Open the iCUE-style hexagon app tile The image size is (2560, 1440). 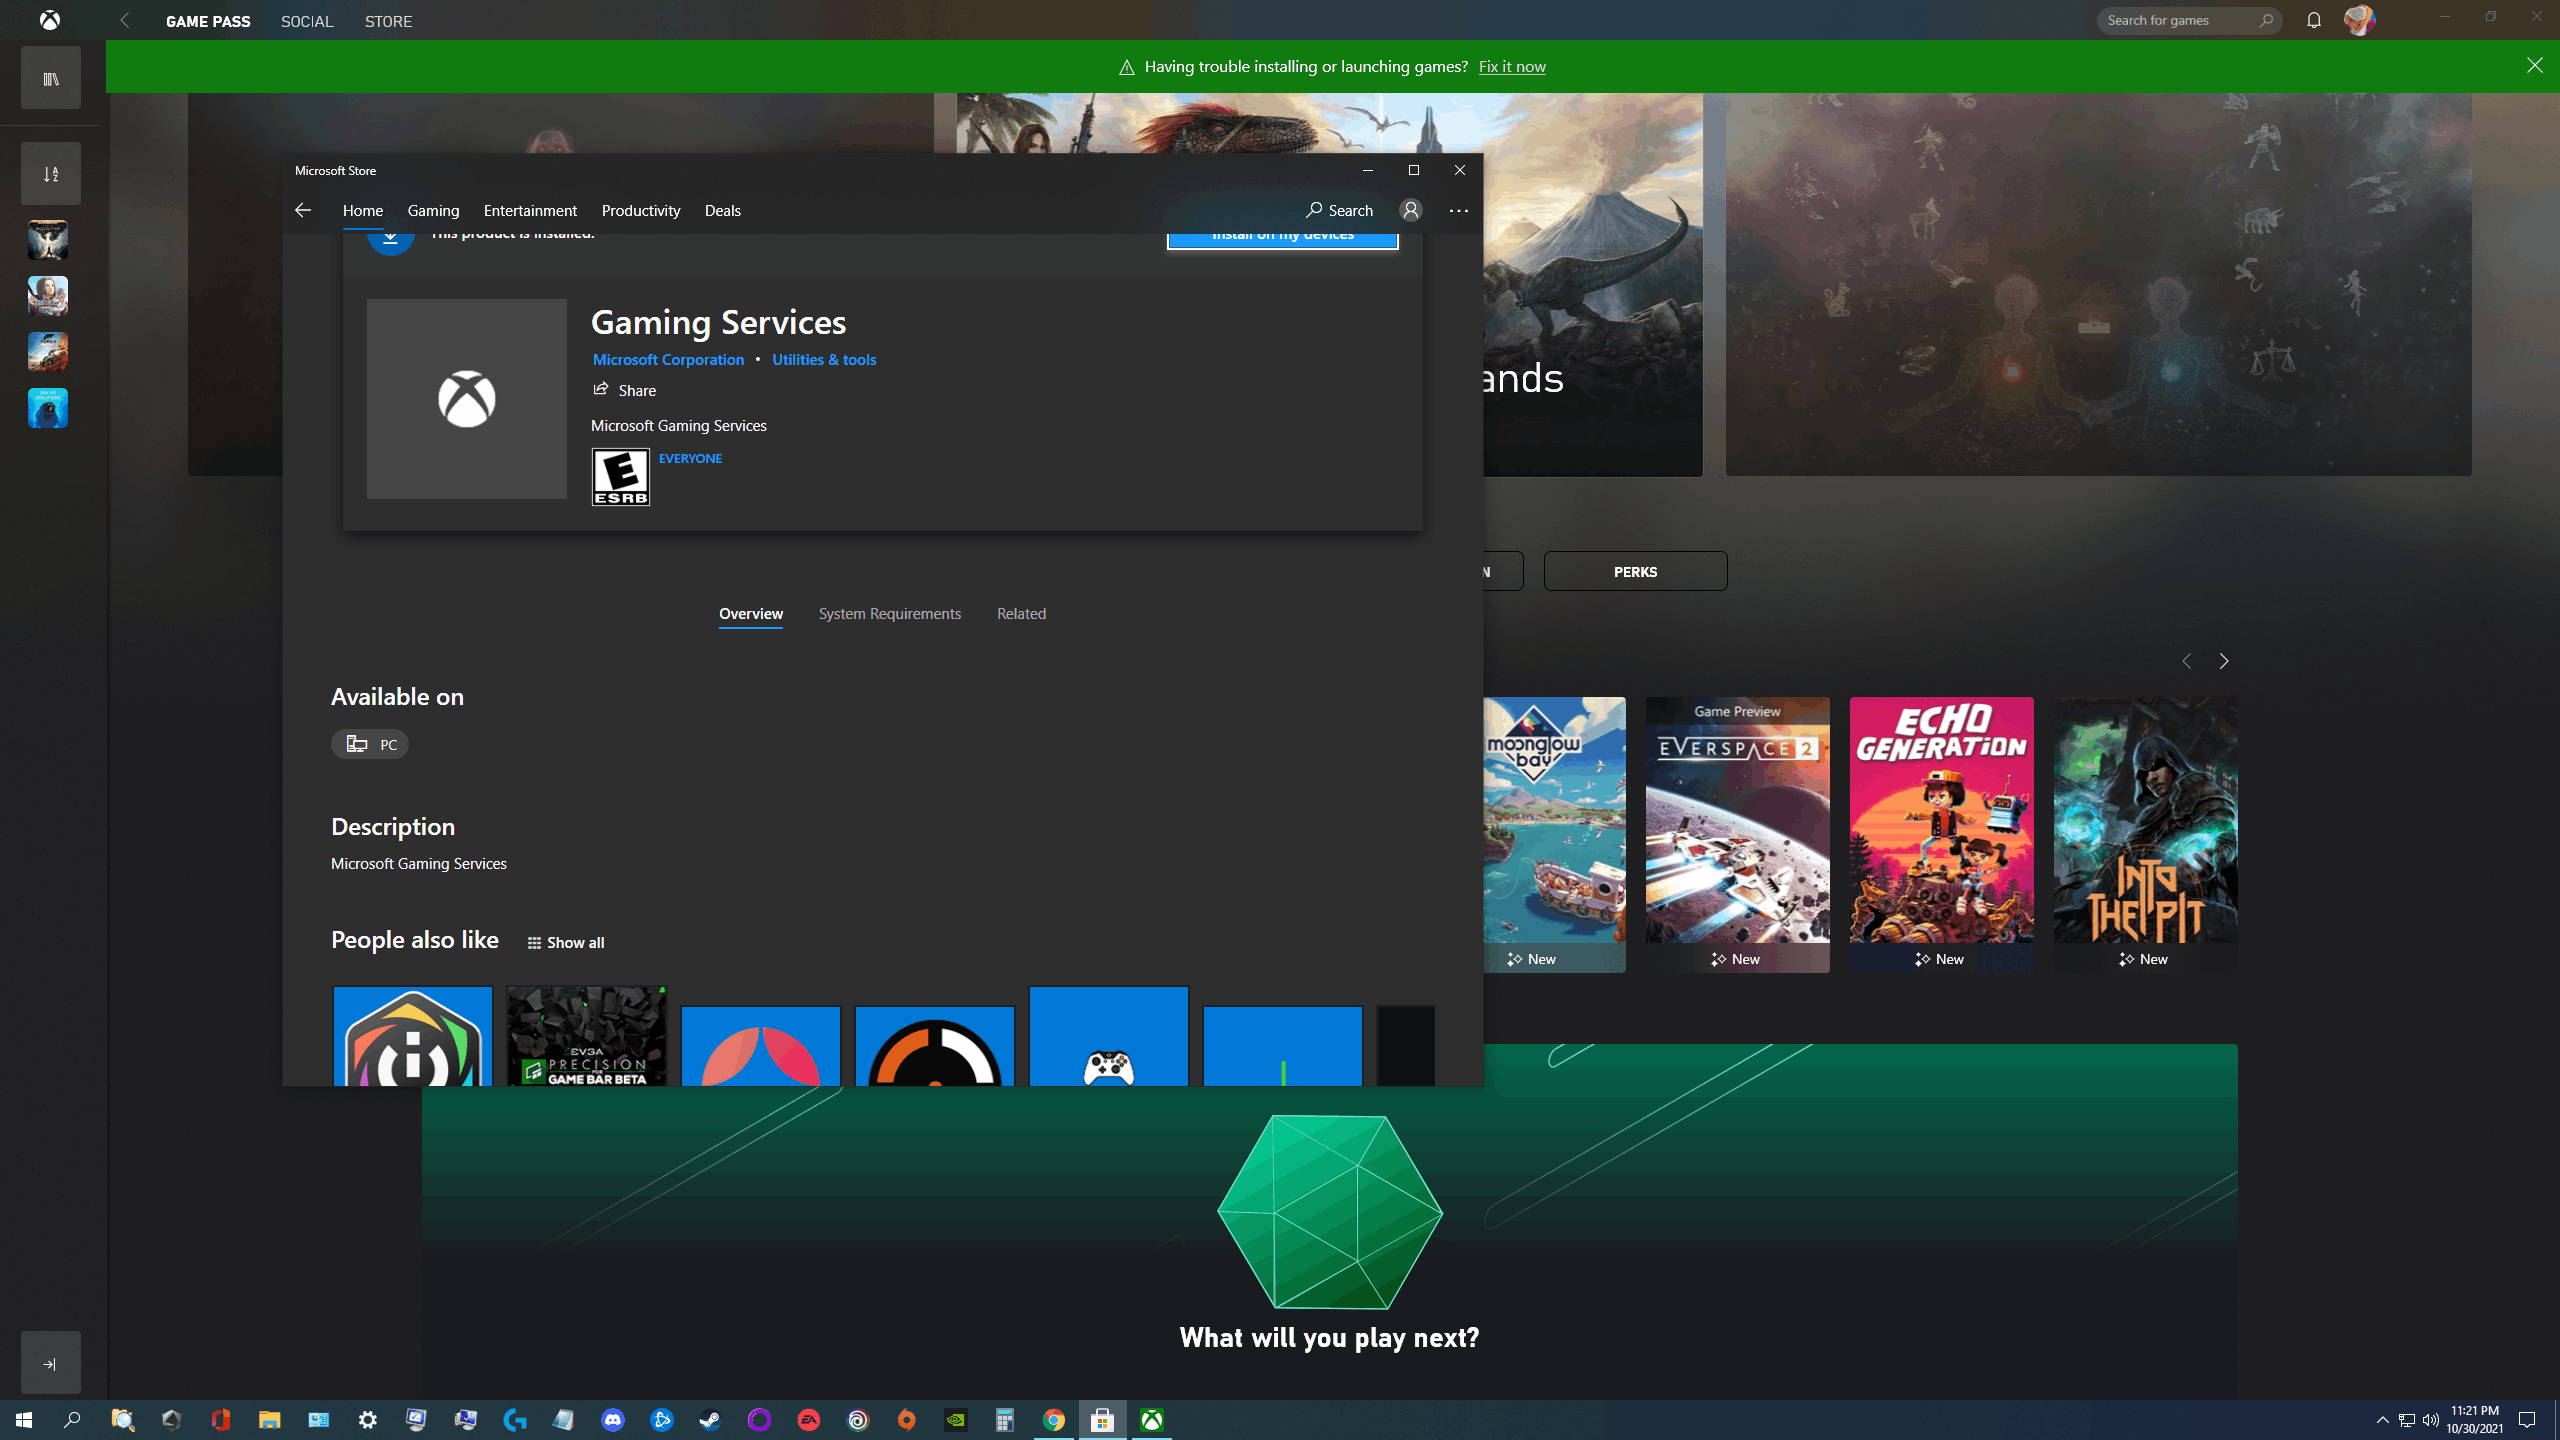413,1036
